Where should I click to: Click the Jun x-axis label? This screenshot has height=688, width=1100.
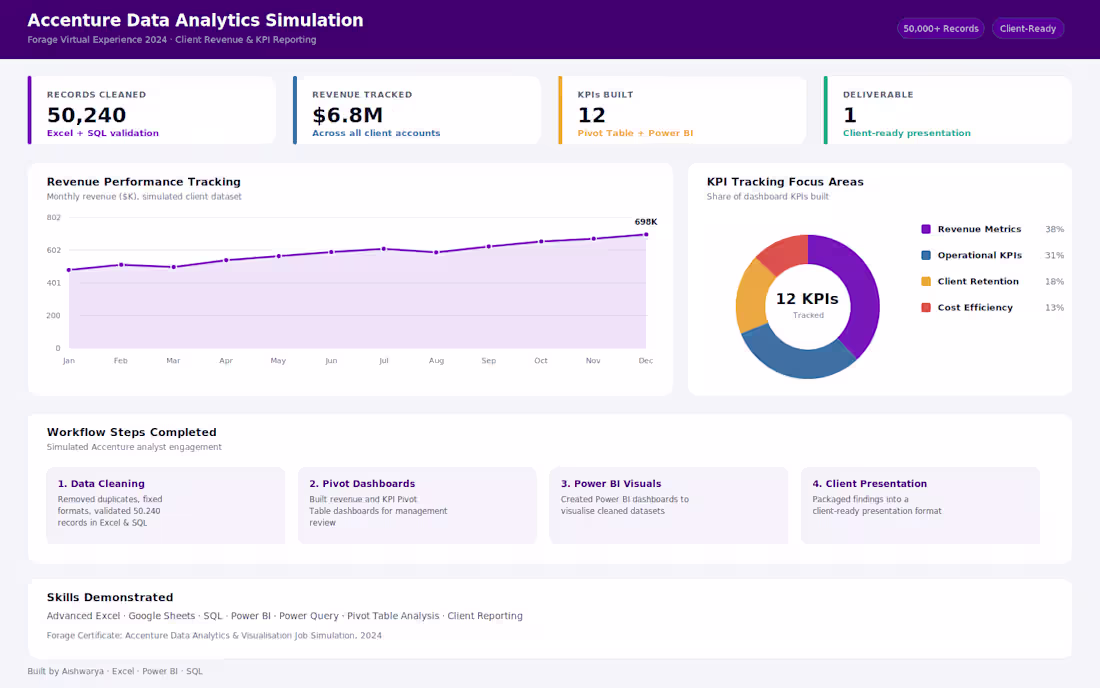click(331, 360)
